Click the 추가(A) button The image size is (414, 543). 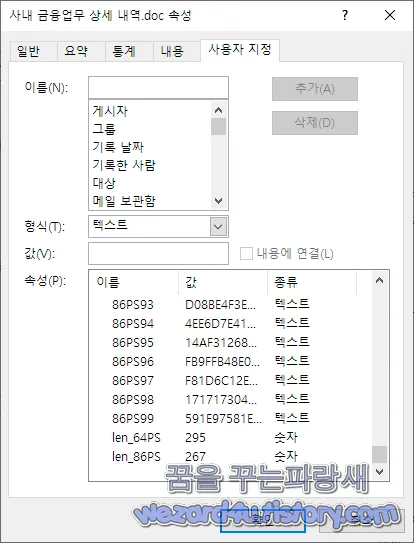click(x=315, y=89)
